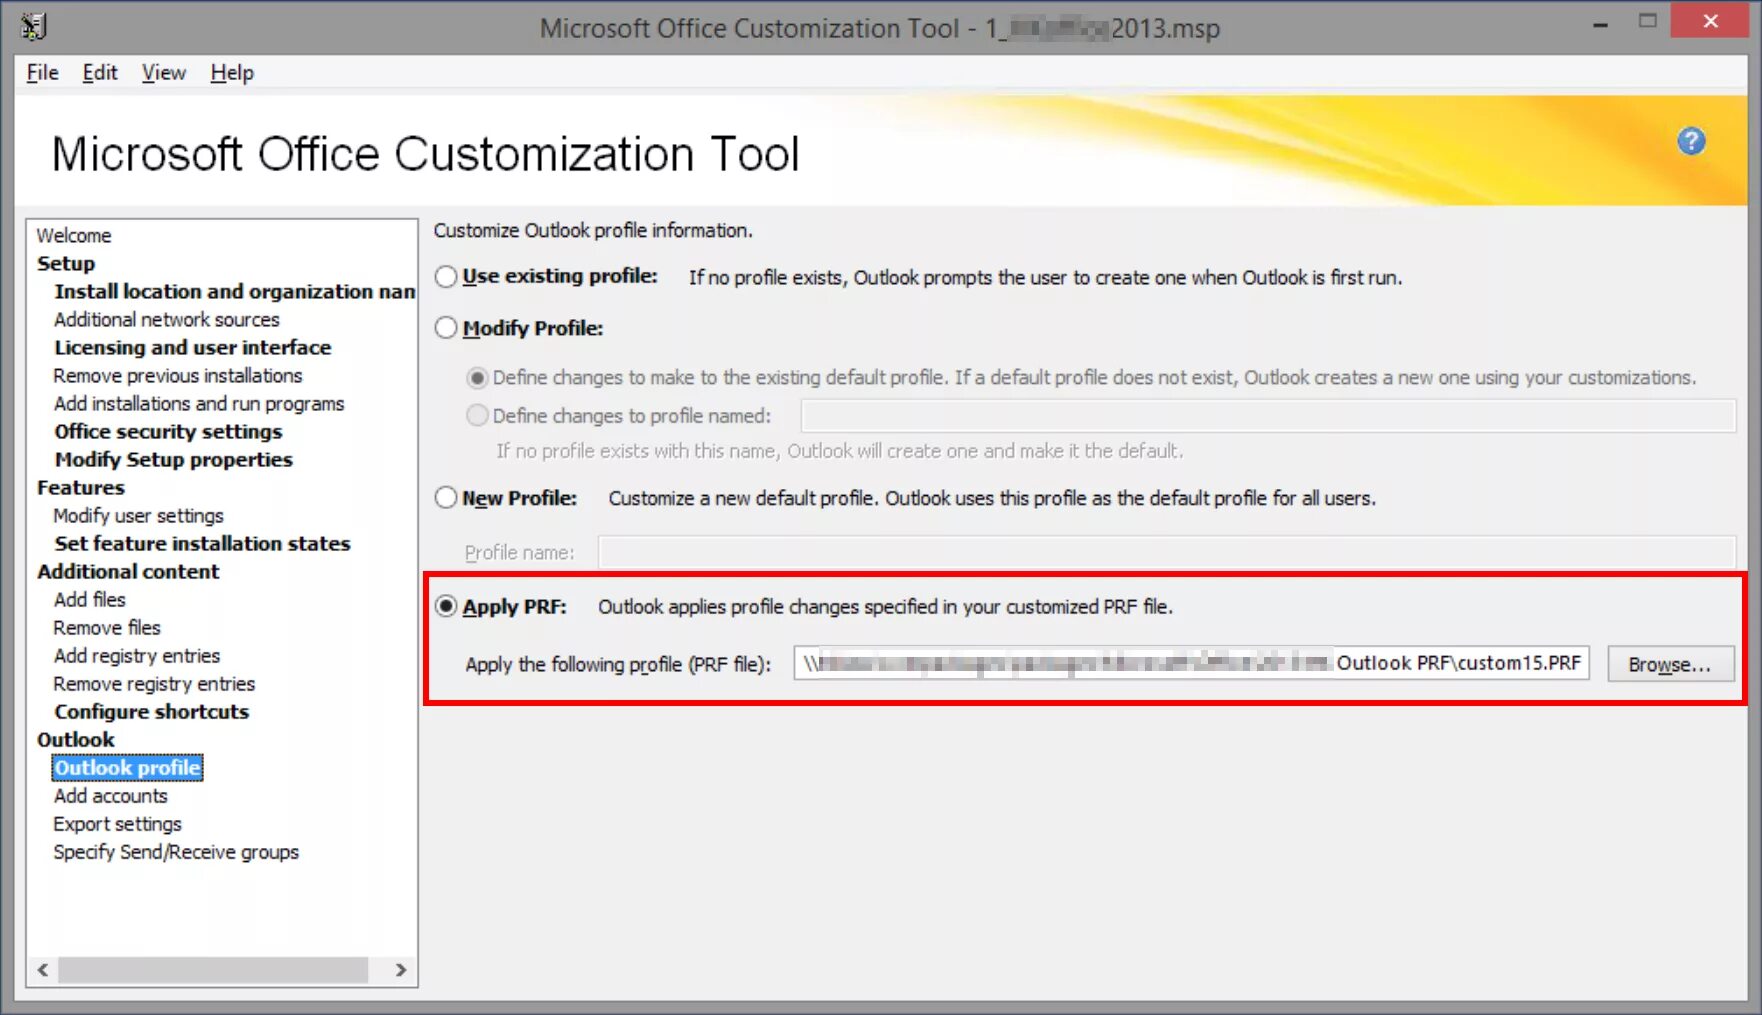Open the Edit menu
The width and height of the screenshot is (1762, 1015).
pos(99,73)
